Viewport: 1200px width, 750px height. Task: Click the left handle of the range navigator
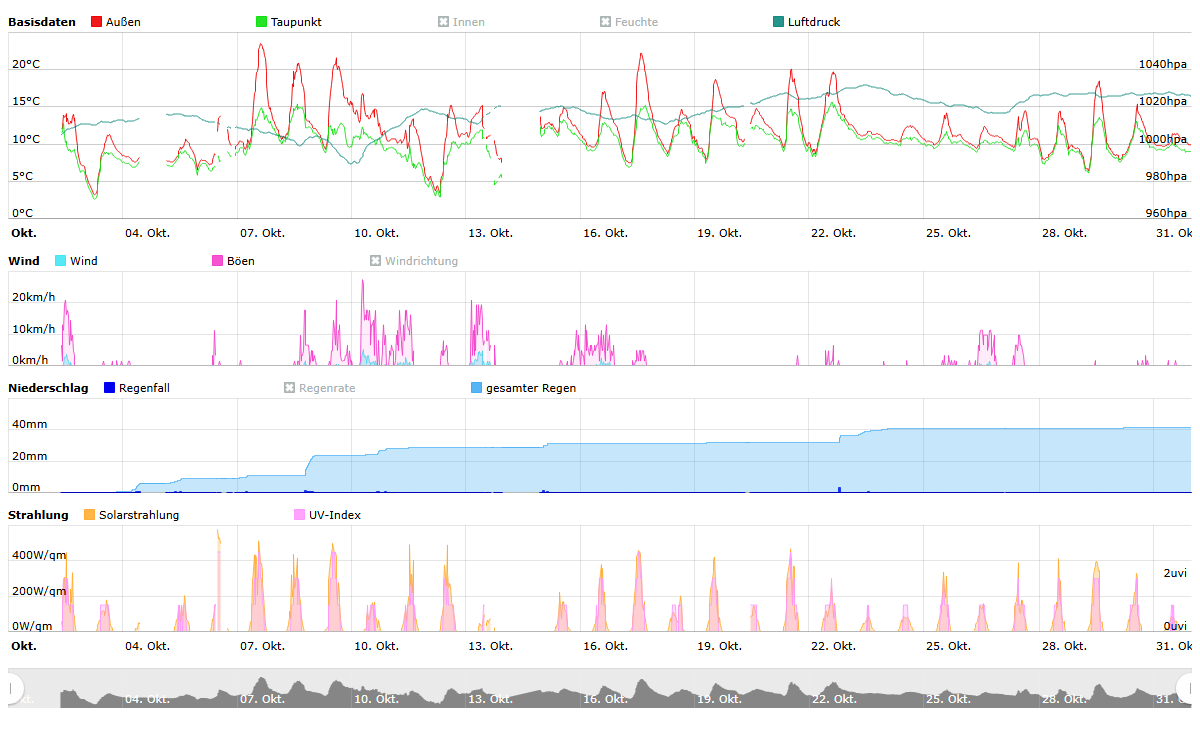tap(14, 688)
